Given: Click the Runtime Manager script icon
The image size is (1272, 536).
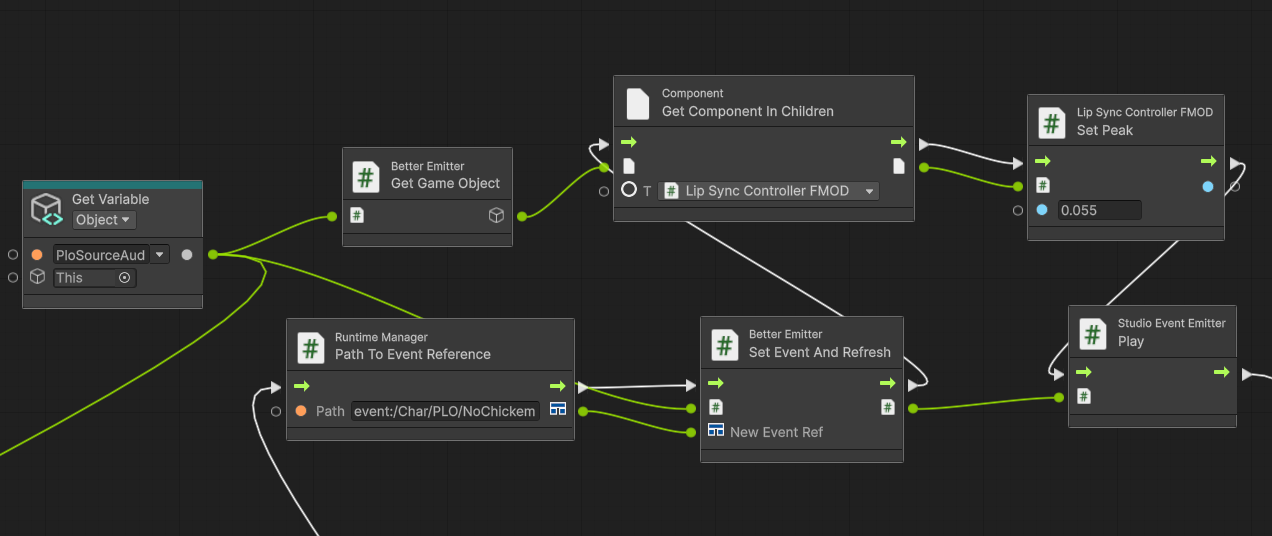Looking at the screenshot, I should 310,346.
